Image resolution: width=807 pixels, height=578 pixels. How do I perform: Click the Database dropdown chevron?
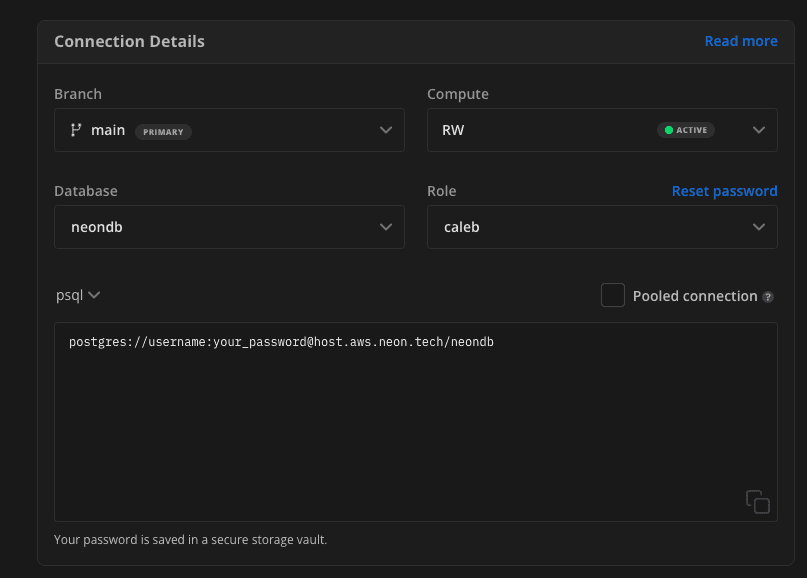point(386,226)
